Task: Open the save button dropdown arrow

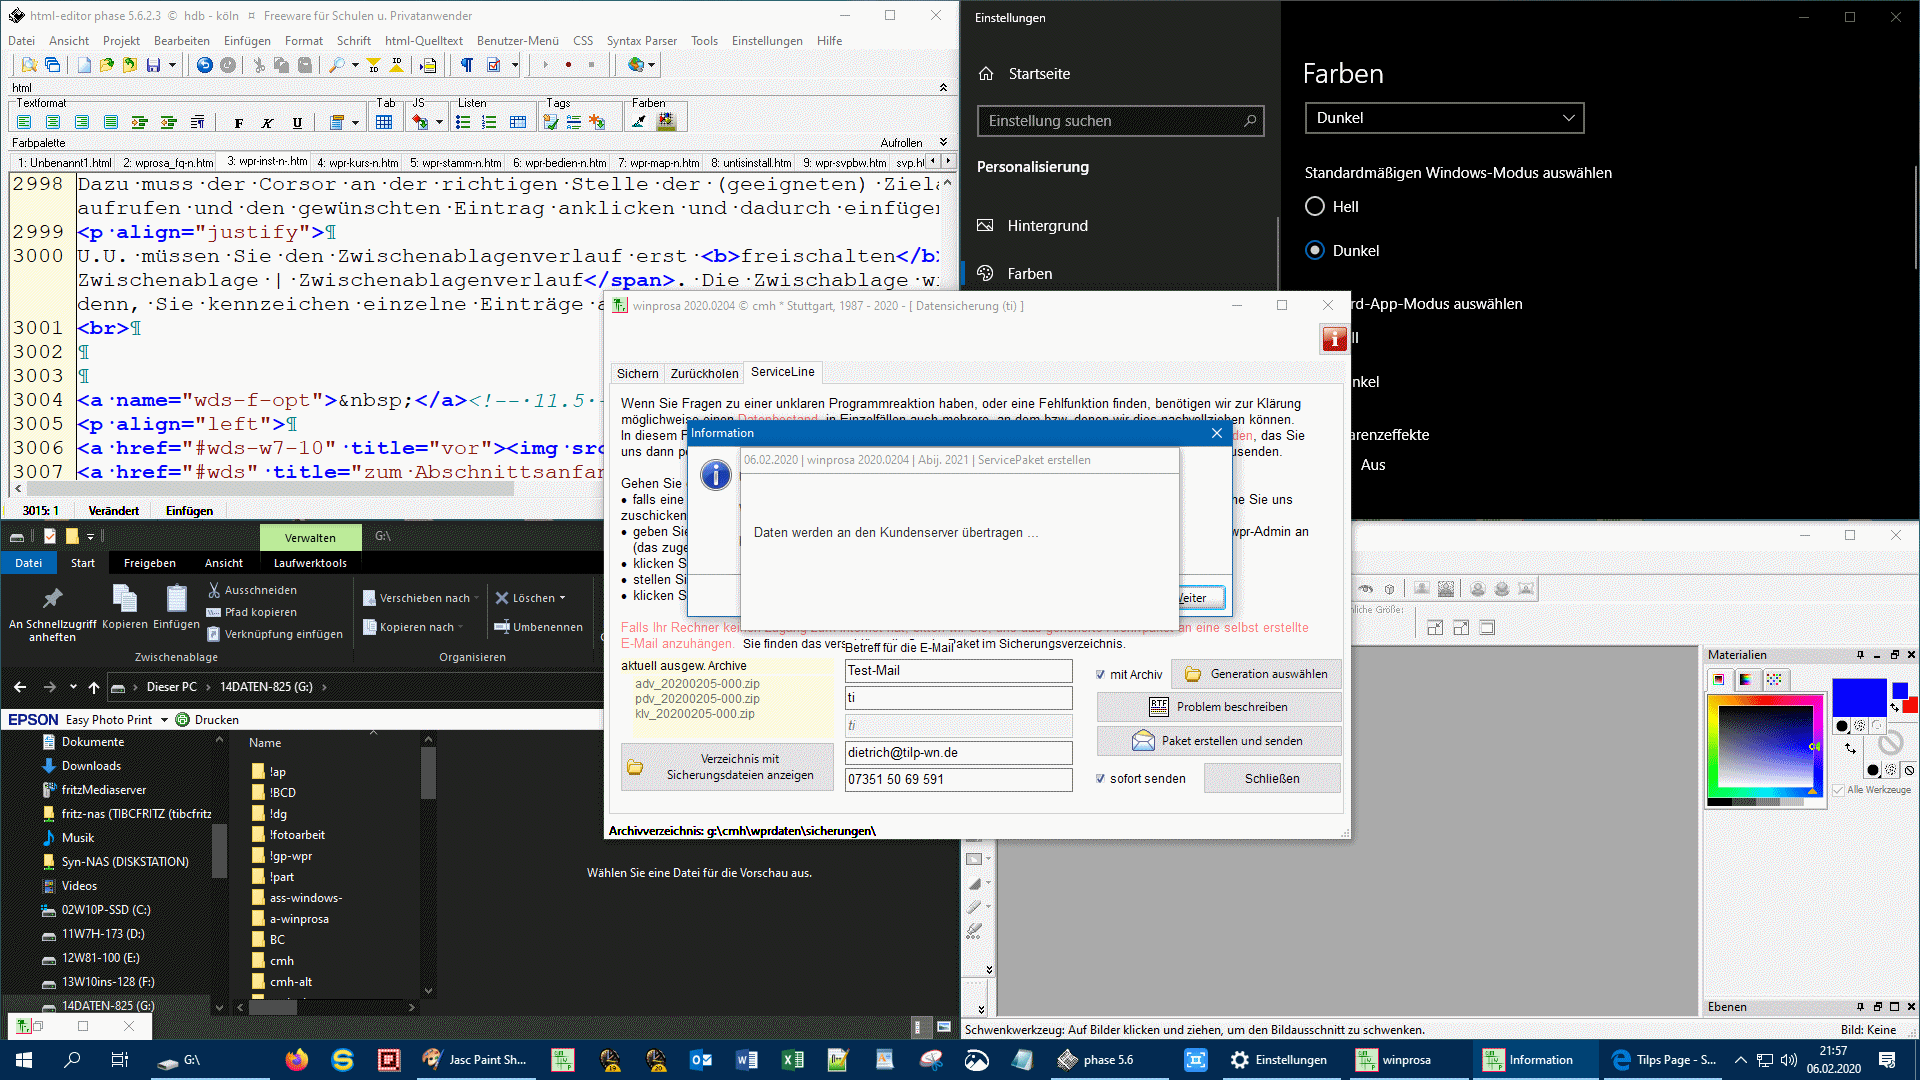Action: point(172,65)
